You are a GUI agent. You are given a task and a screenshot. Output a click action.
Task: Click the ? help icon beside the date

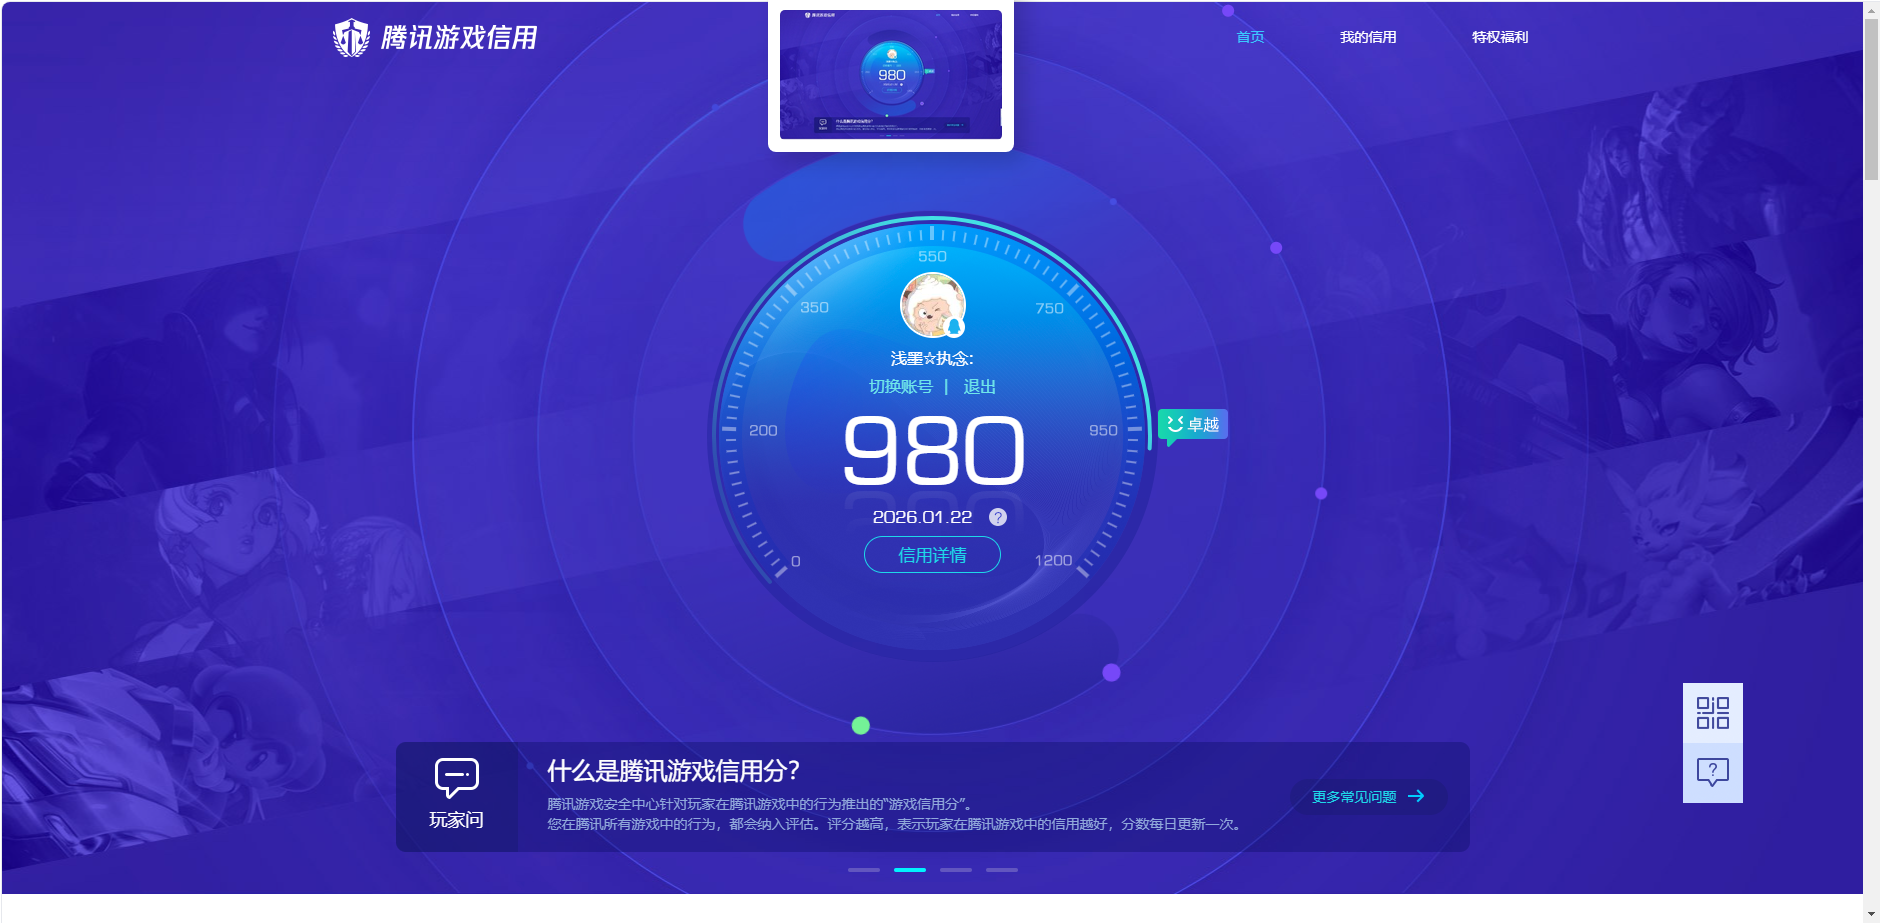tap(997, 517)
